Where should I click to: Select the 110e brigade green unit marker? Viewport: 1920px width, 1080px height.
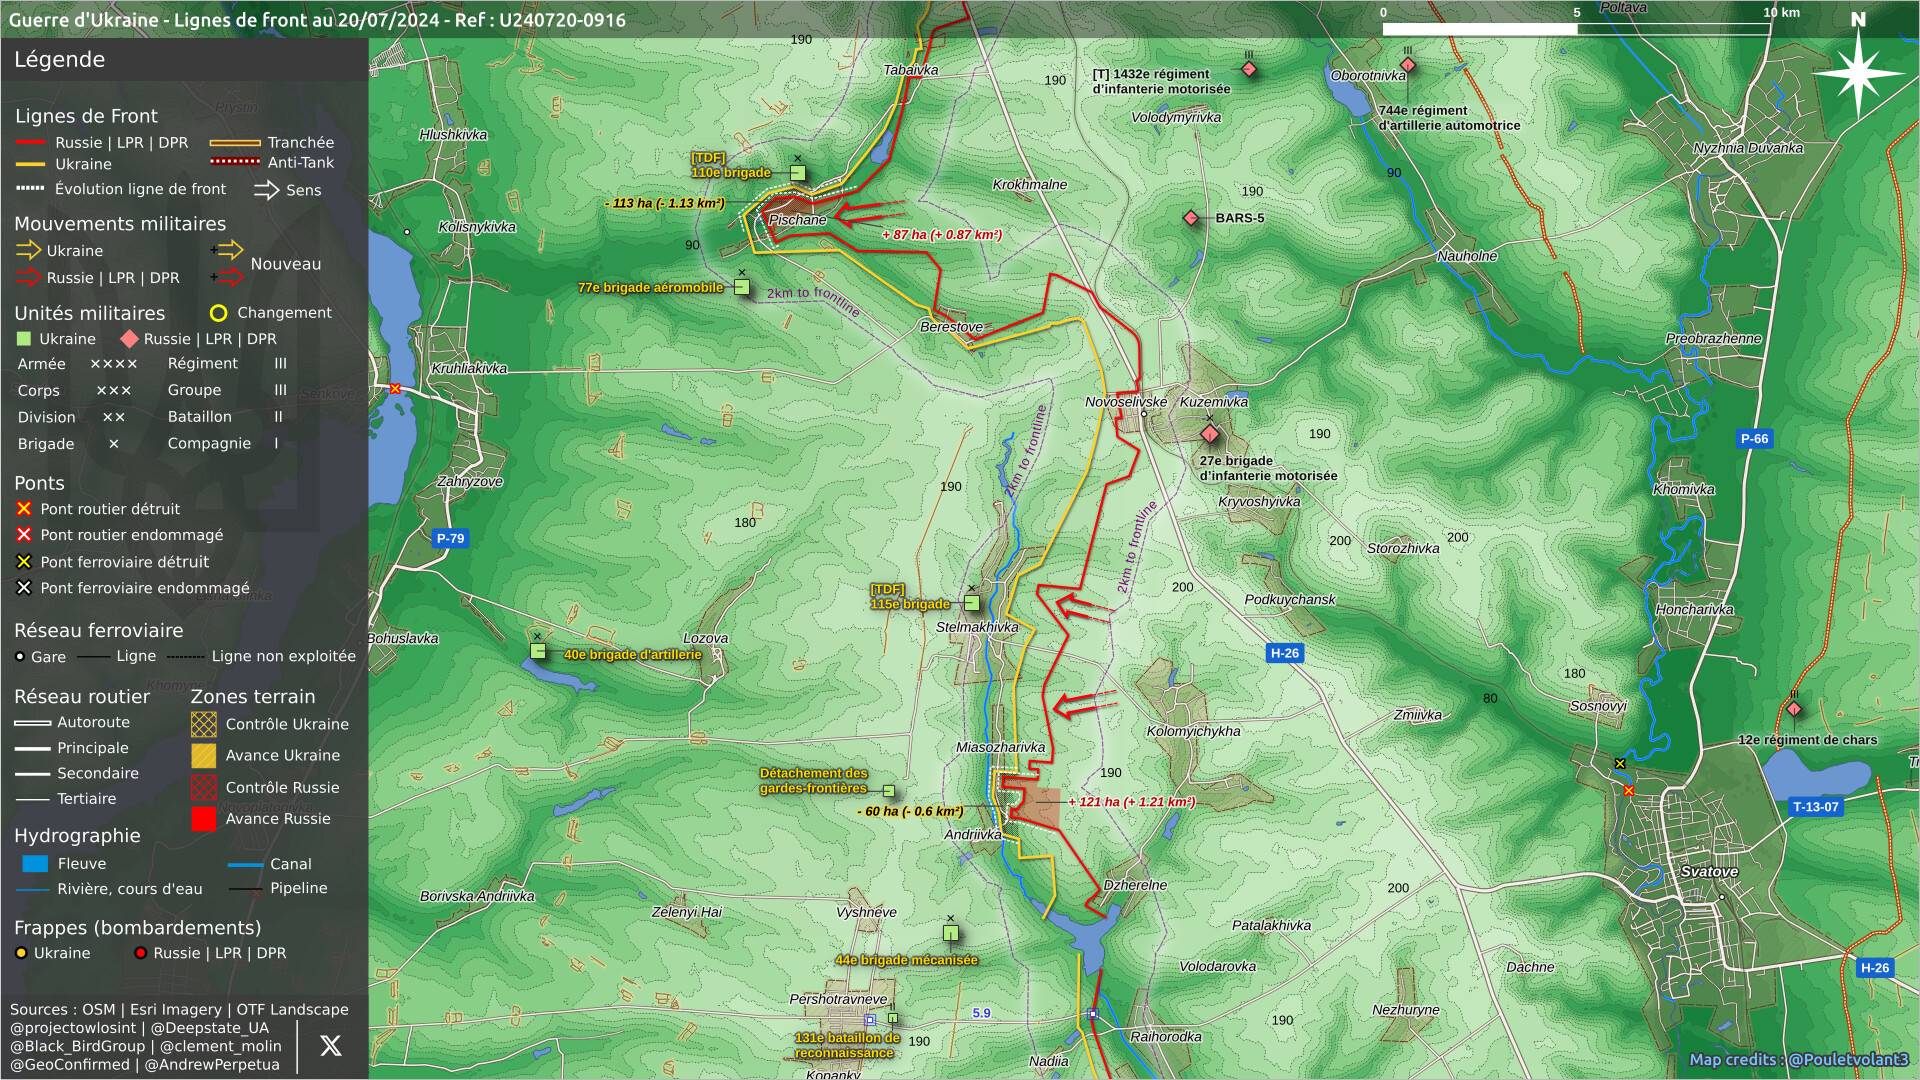point(798,173)
